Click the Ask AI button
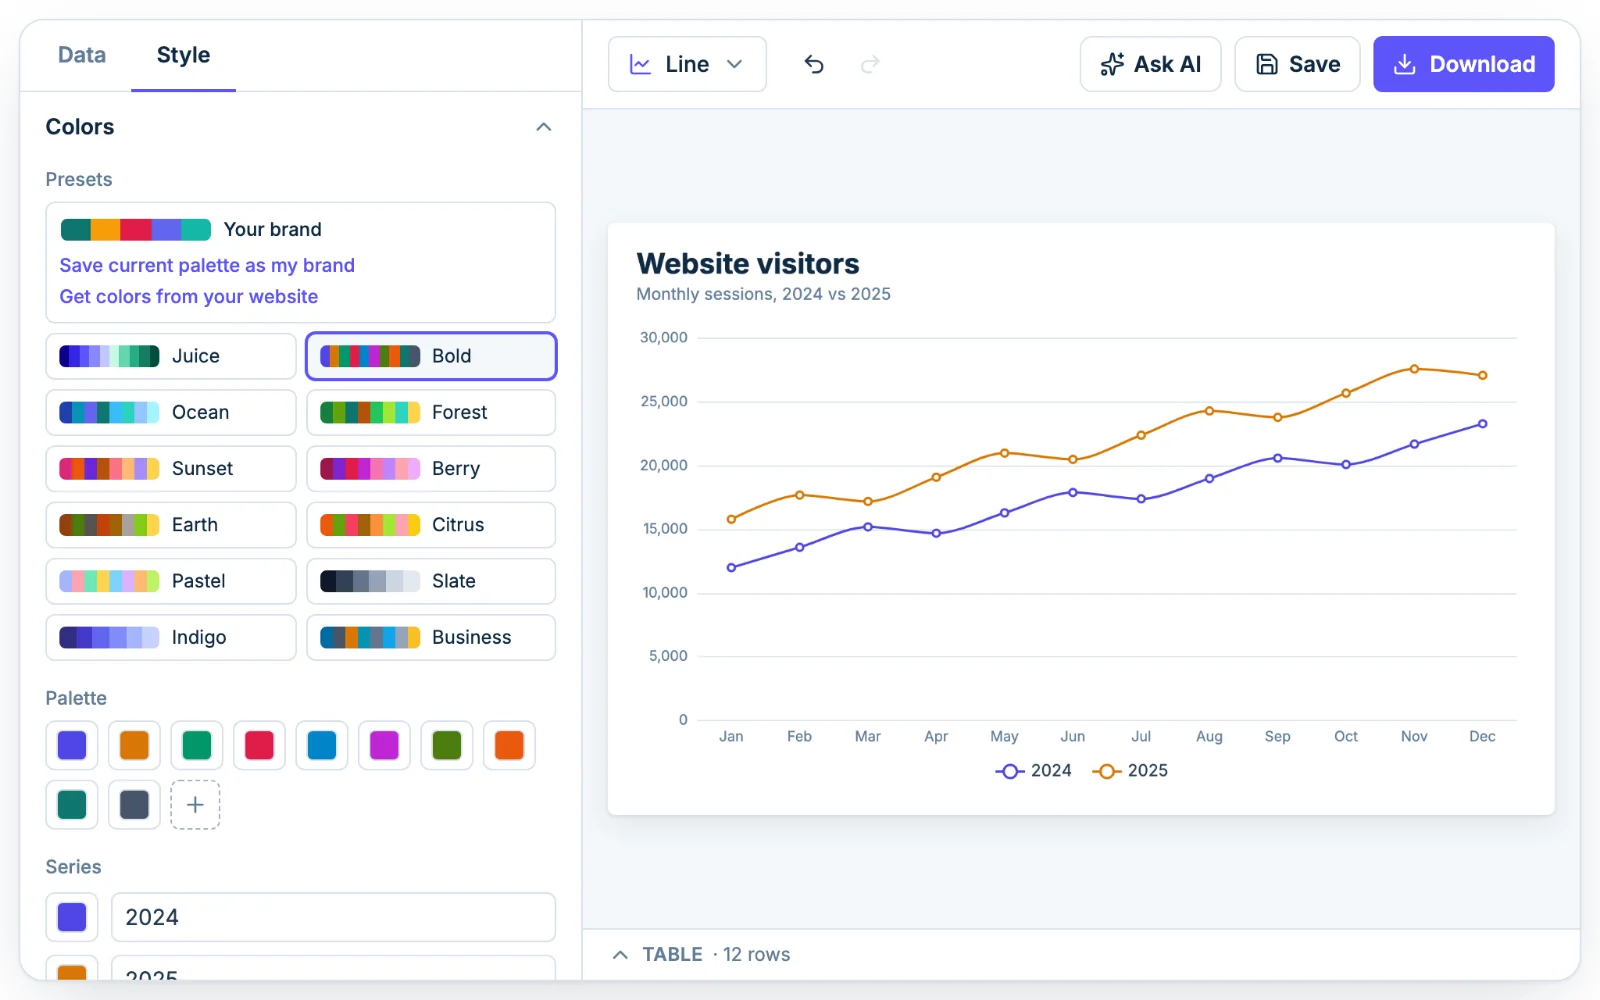This screenshot has height=1000, width=1600. tap(1150, 64)
